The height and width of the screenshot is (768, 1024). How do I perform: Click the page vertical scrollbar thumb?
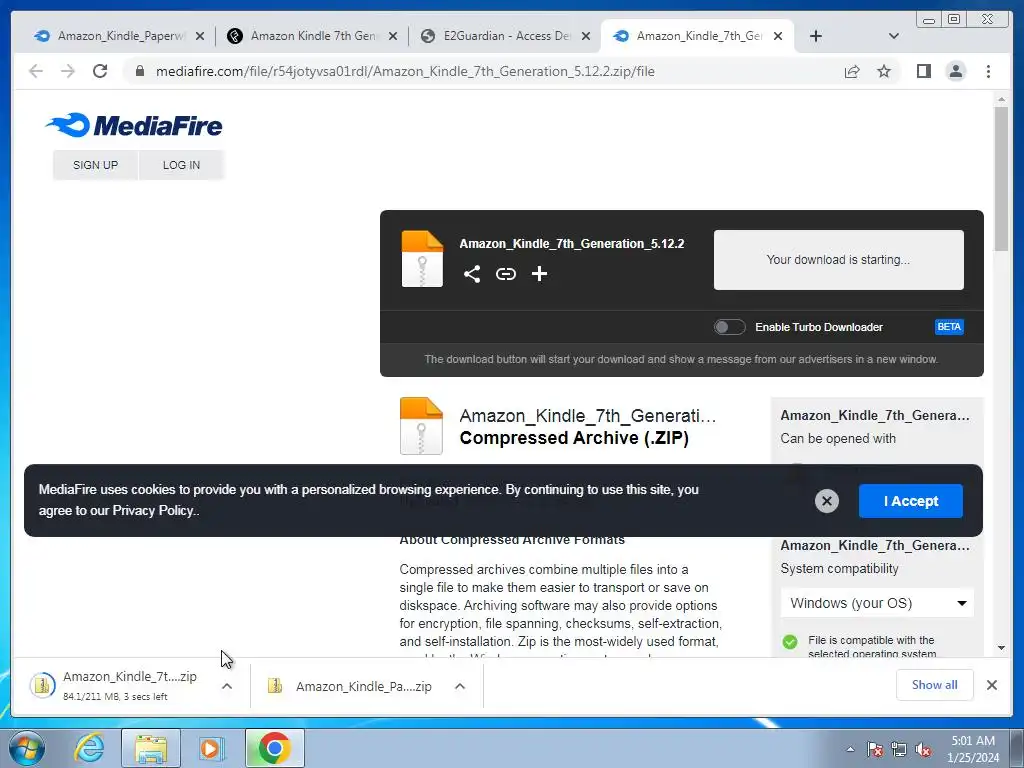1001,178
